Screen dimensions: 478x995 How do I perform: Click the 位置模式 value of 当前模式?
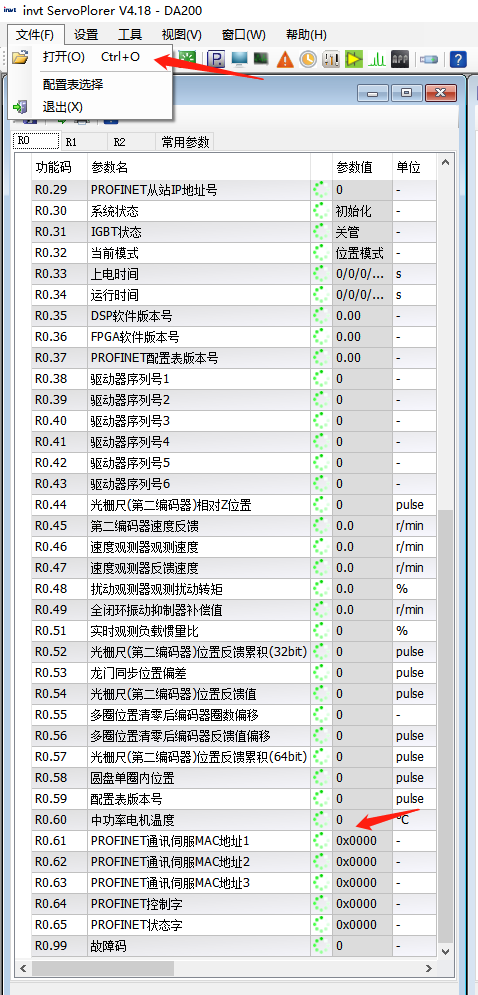(x=360, y=253)
